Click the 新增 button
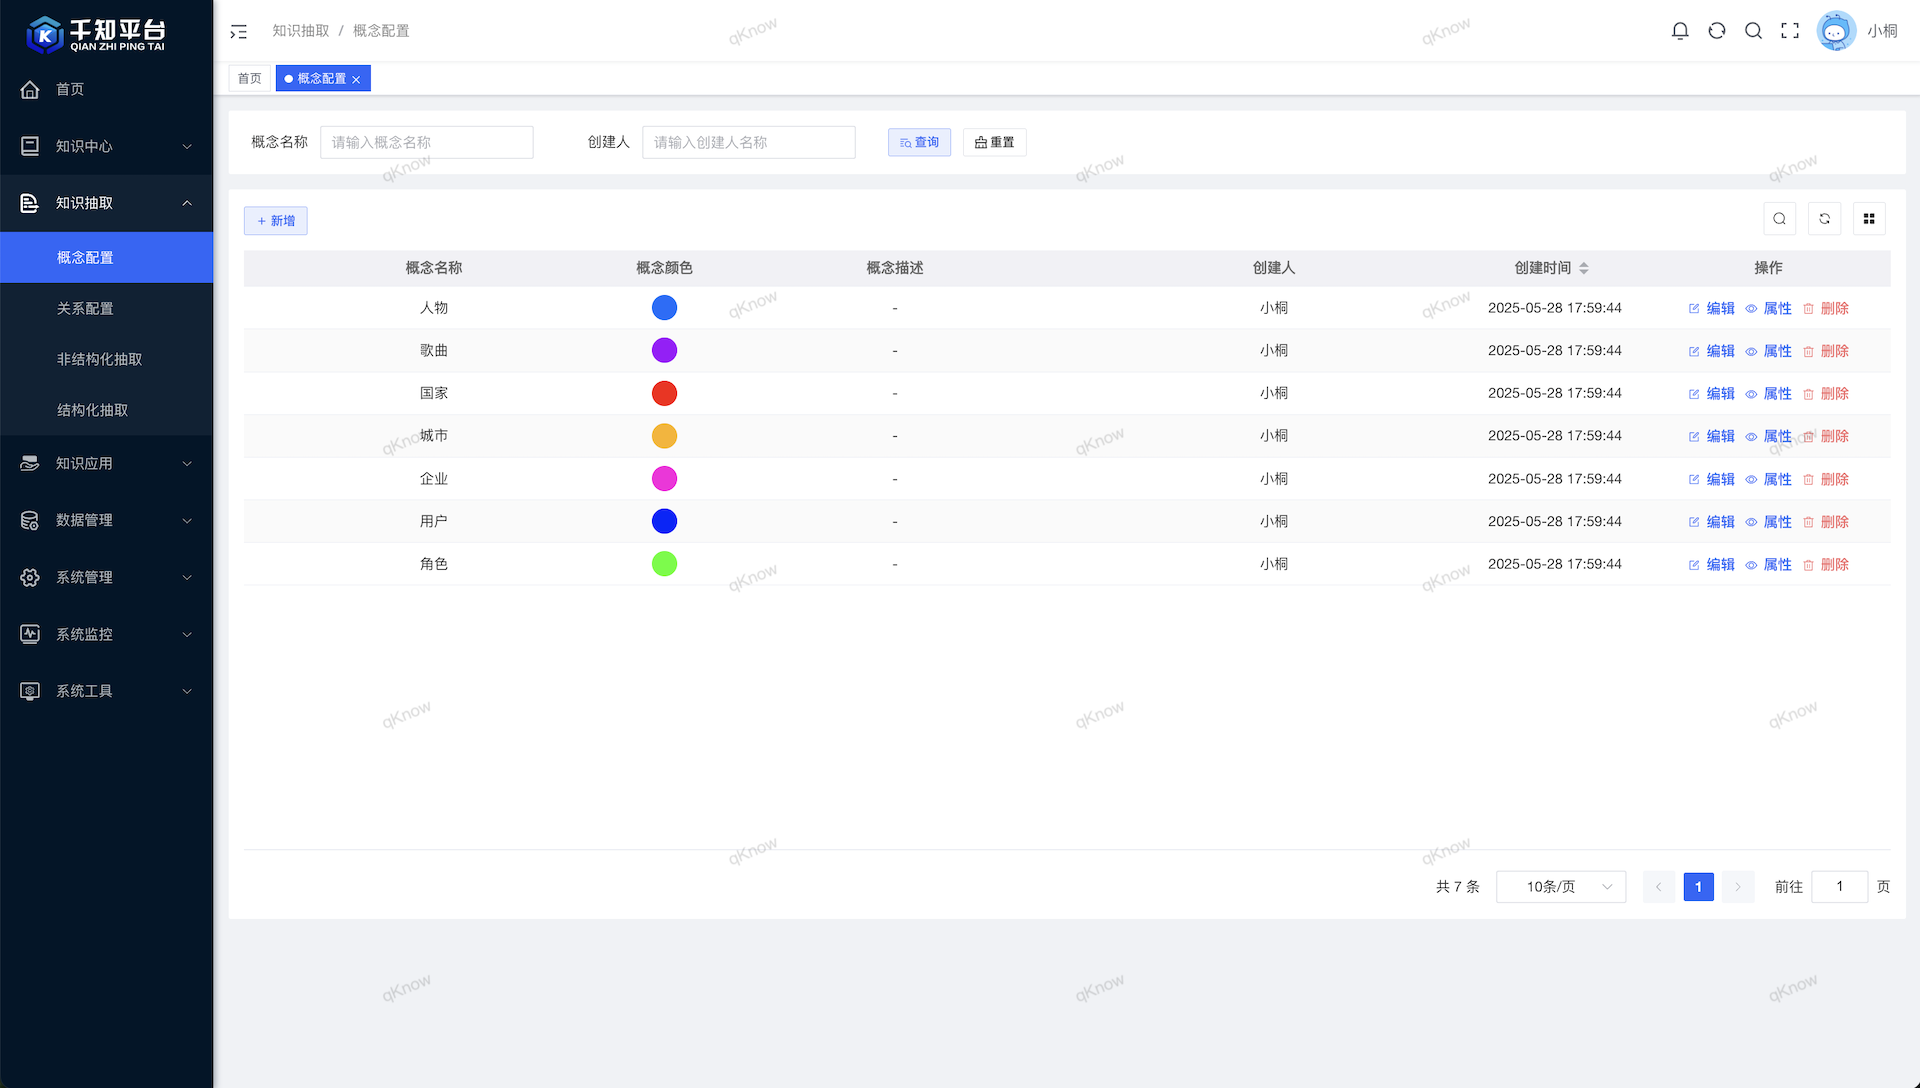Screen dimensions: 1920x1088 tap(276, 221)
